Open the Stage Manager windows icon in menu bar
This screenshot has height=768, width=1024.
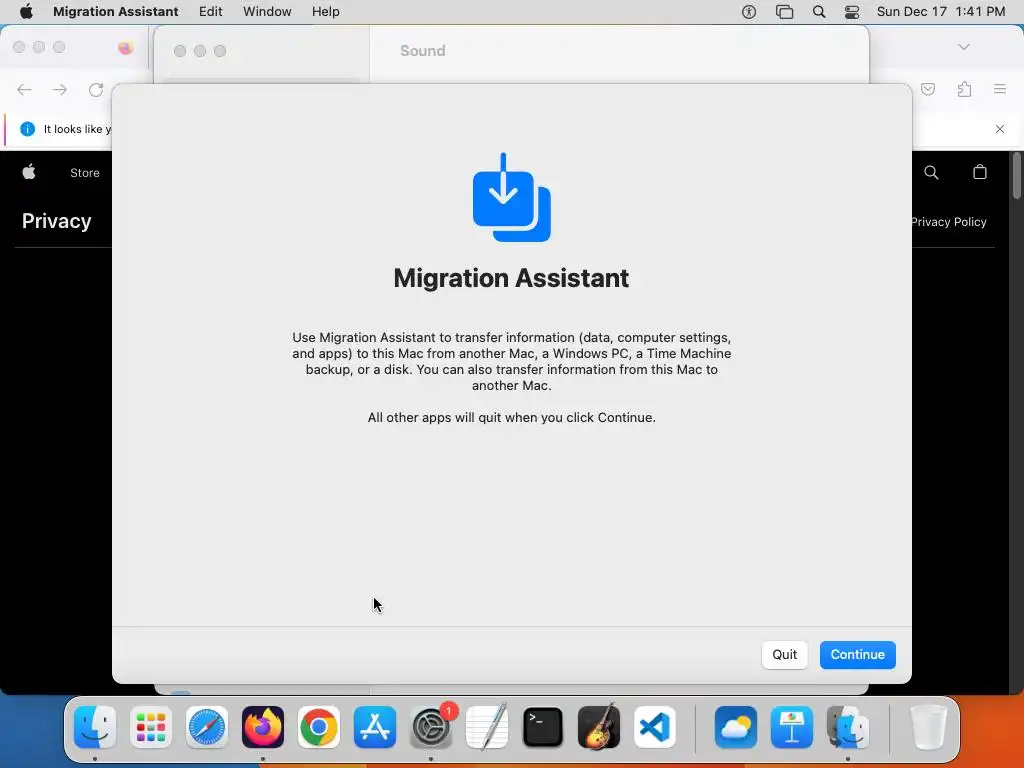coord(784,12)
